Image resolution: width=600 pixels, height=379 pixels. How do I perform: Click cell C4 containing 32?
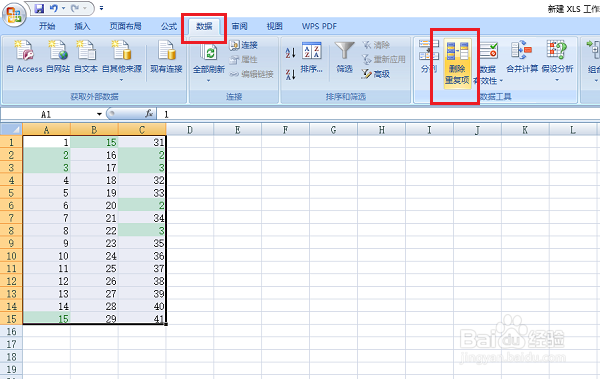[x=142, y=180]
